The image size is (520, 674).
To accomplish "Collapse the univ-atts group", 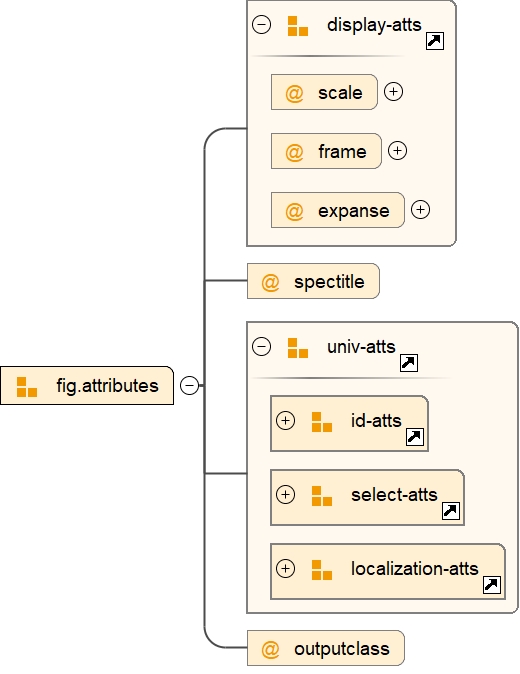I will pos(262,346).
